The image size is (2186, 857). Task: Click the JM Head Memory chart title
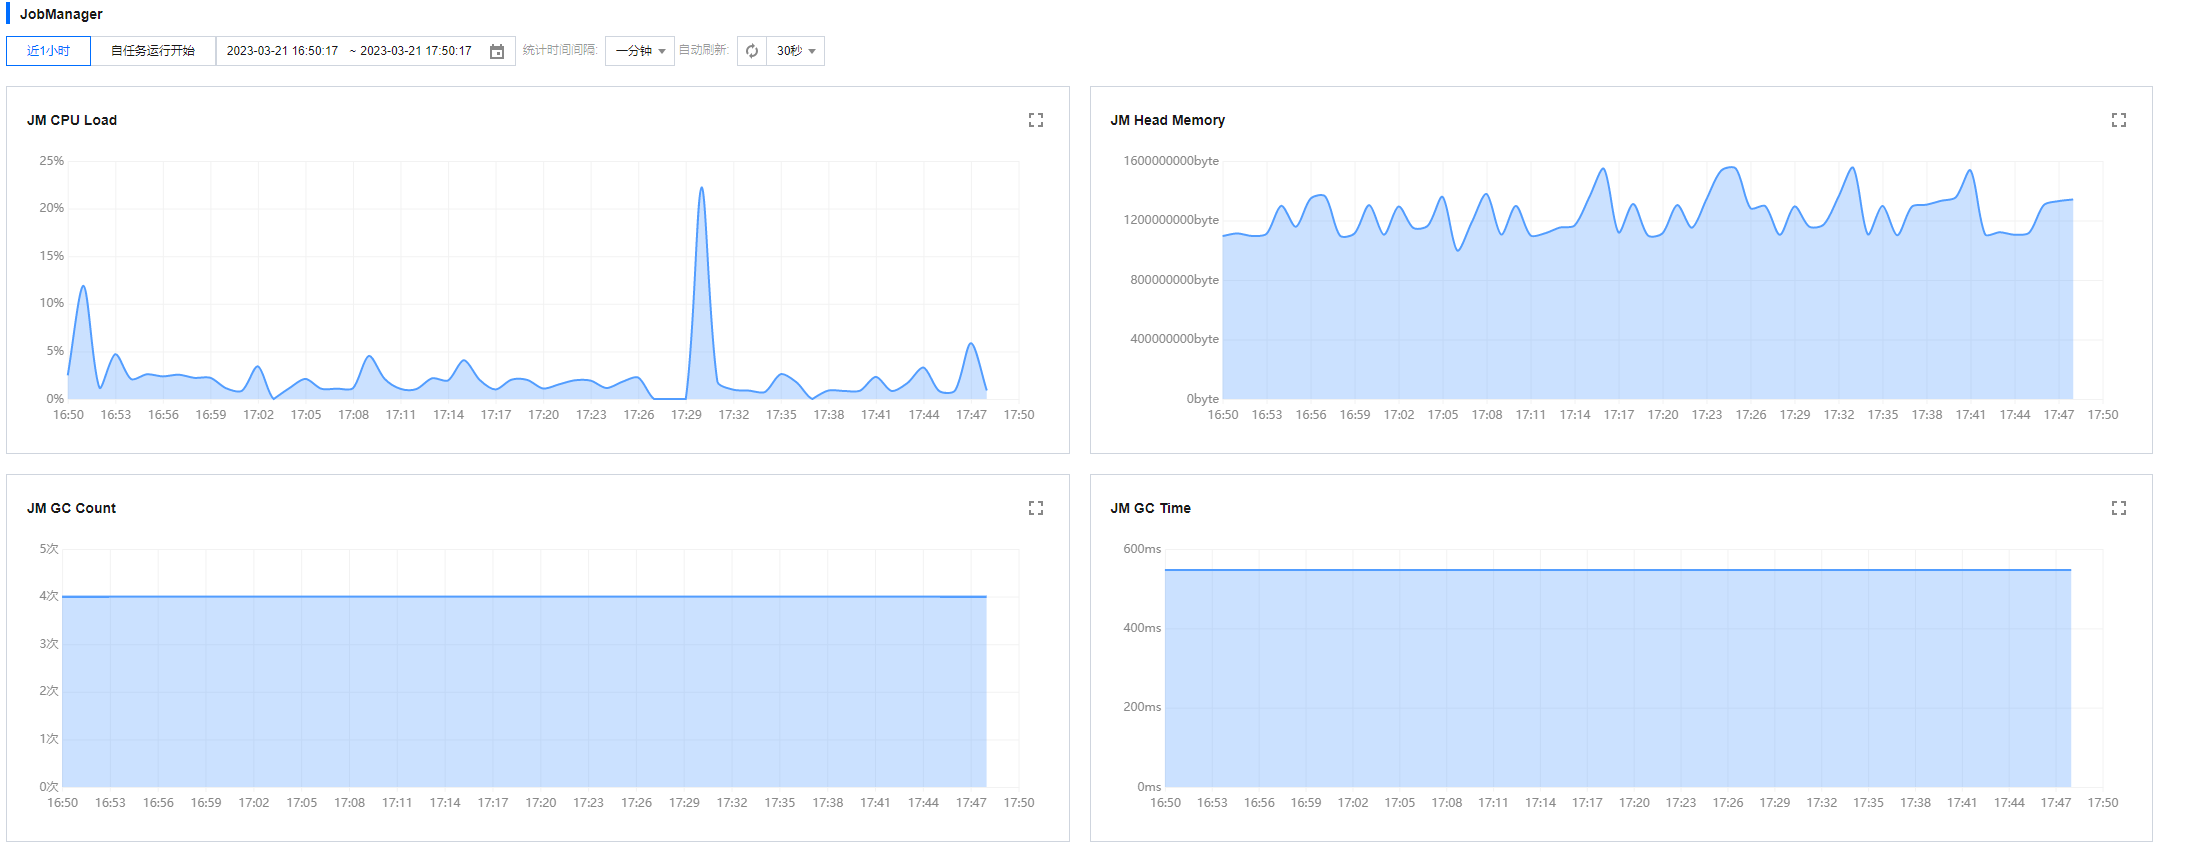(x=1167, y=120)
